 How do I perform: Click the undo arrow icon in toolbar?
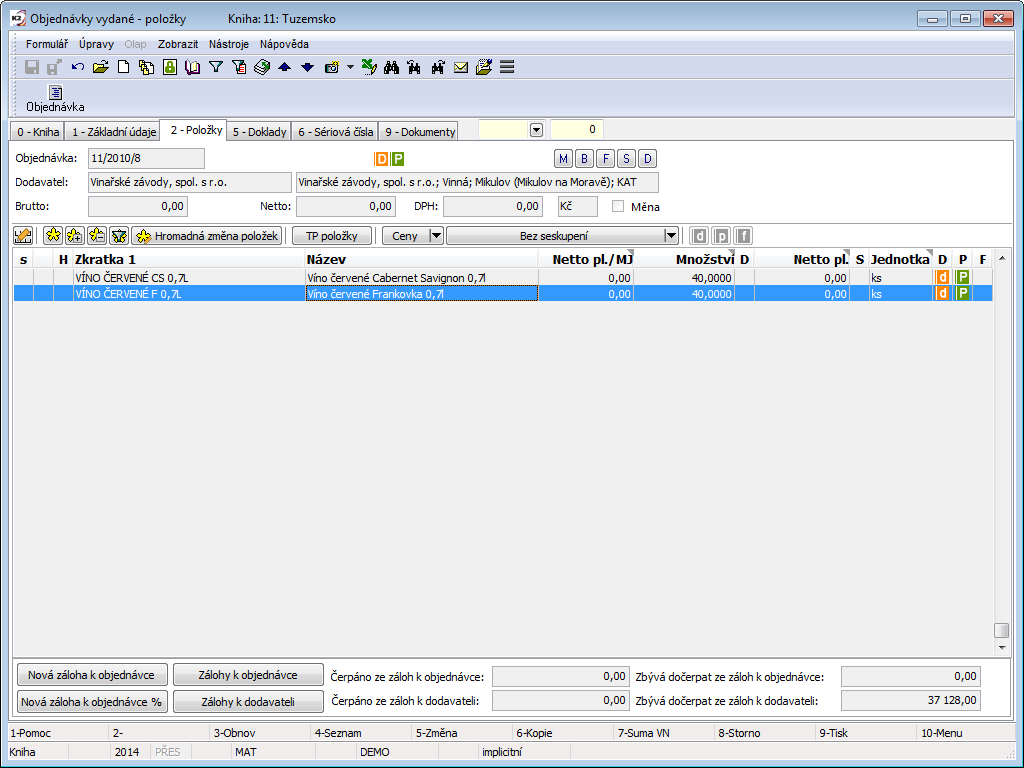pyautogui.click(x=78, y=67)
